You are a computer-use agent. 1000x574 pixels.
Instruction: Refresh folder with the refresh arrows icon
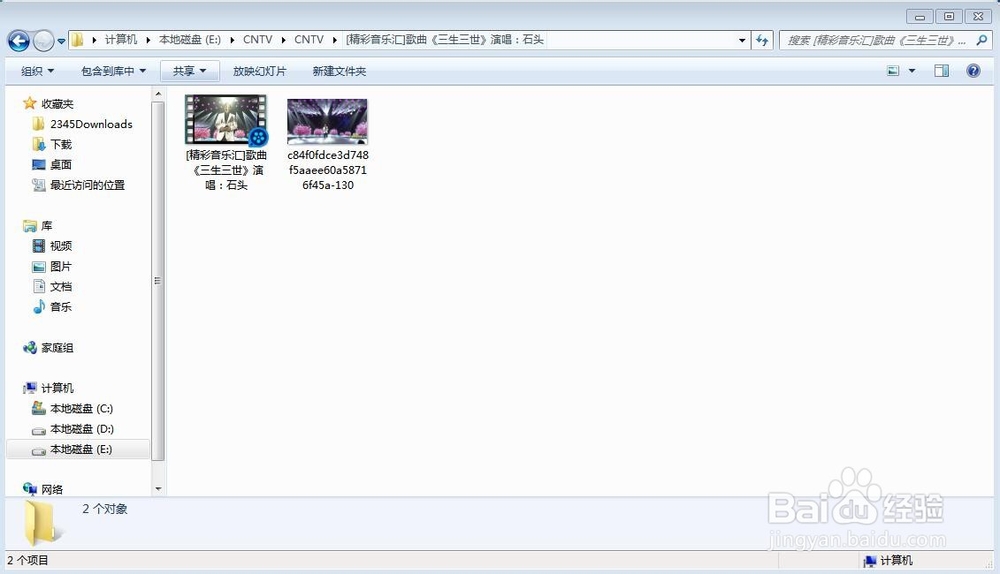(762, 40)
